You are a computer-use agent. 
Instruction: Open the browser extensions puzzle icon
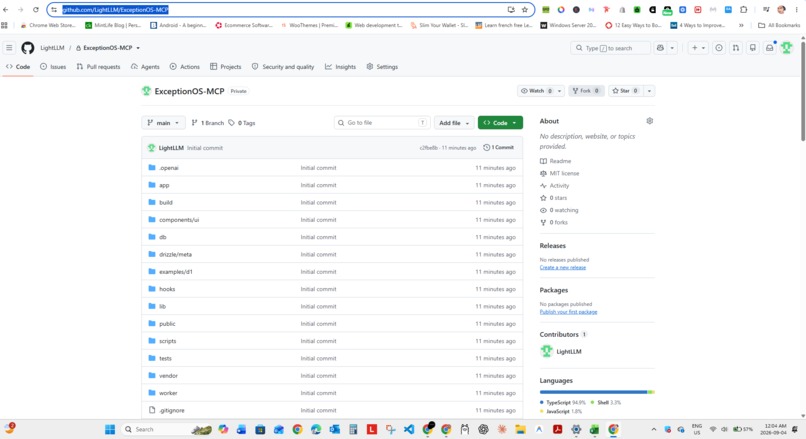coord(744,10)
